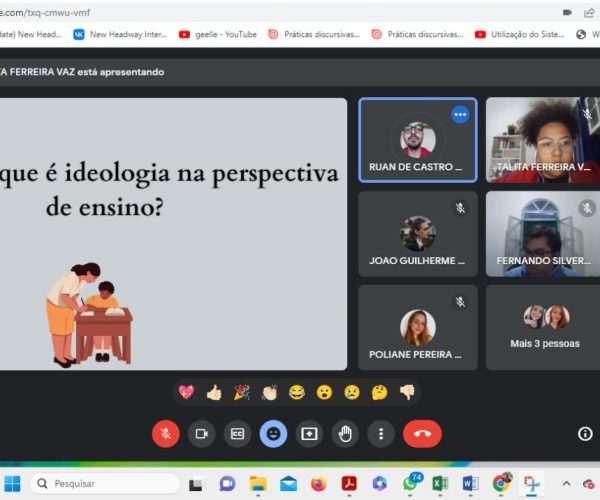Open options on RUAN DE CASTRO tile
This screenshot has width=600, height=500.
pos(460,114)
